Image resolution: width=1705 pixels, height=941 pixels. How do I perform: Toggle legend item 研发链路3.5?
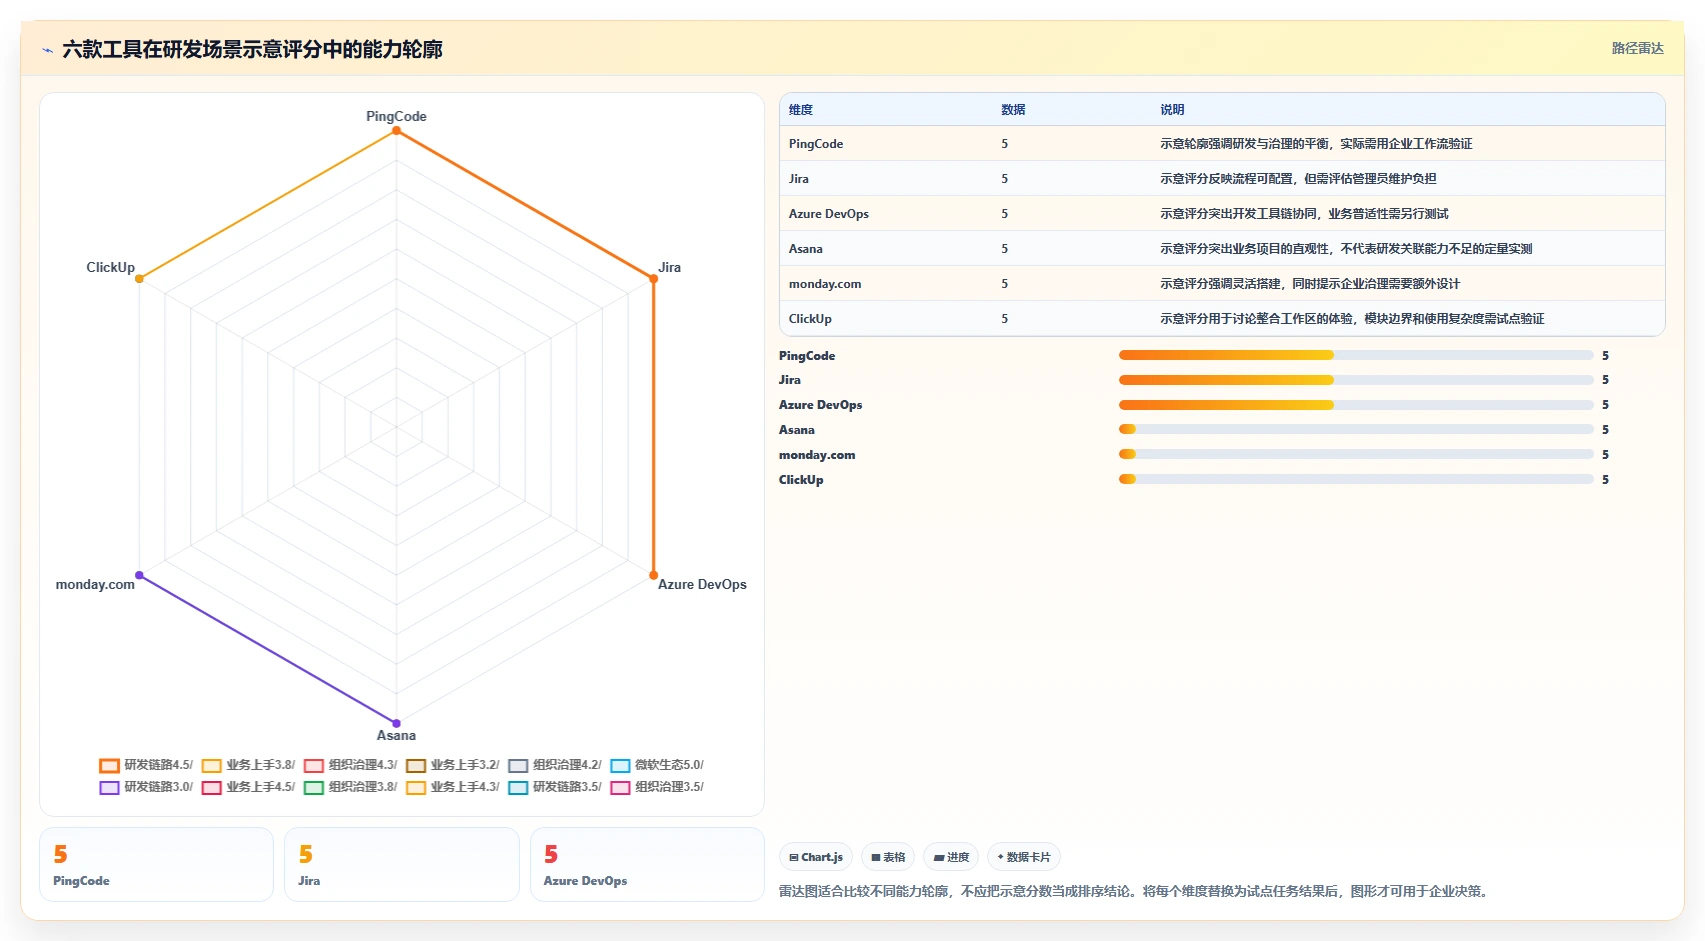coord(554,787)
